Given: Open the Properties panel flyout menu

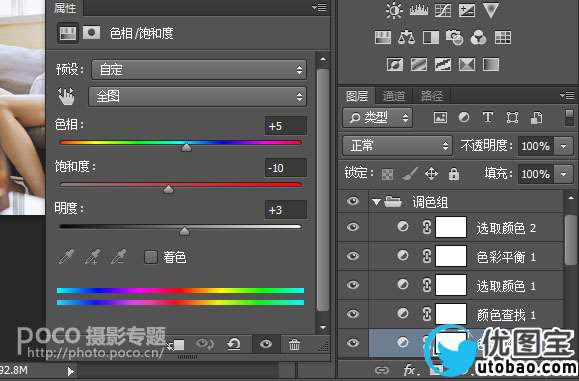Looking at the screenshot, I should [319, 7].
